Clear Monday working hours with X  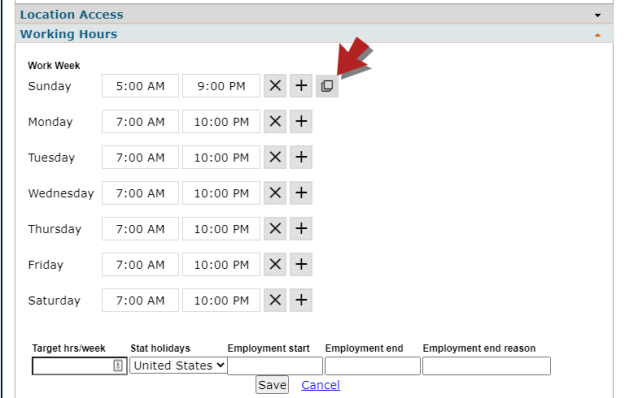coord(275,122)
